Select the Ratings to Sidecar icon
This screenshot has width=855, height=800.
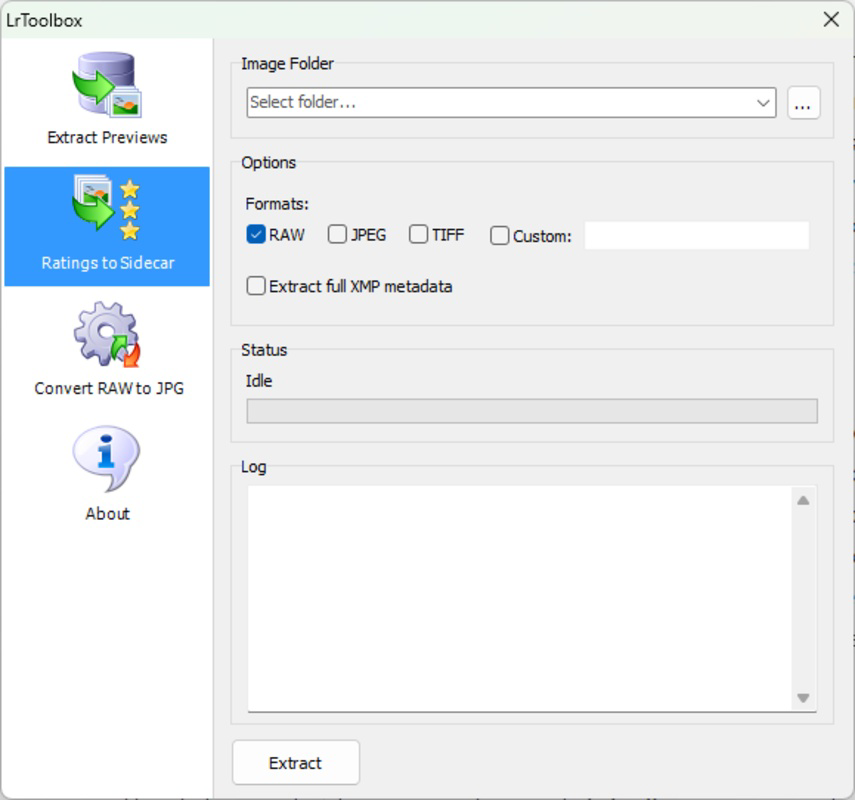click(x=107, y=209)
